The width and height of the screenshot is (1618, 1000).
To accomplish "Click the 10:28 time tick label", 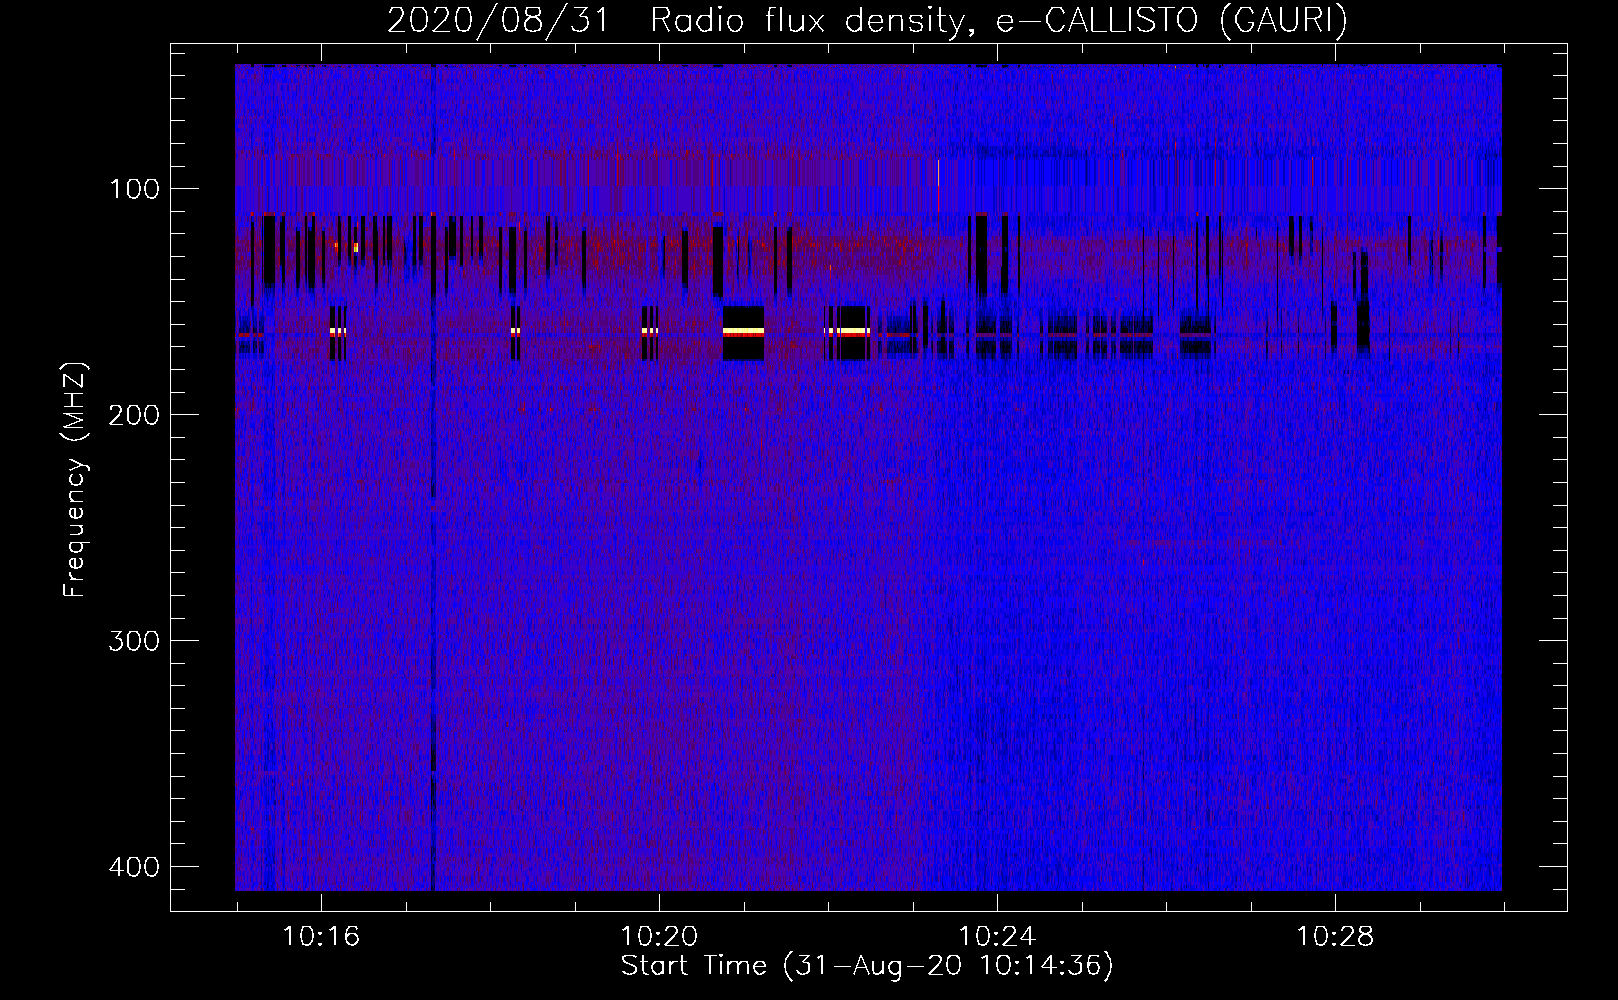I will (1335, 937).
